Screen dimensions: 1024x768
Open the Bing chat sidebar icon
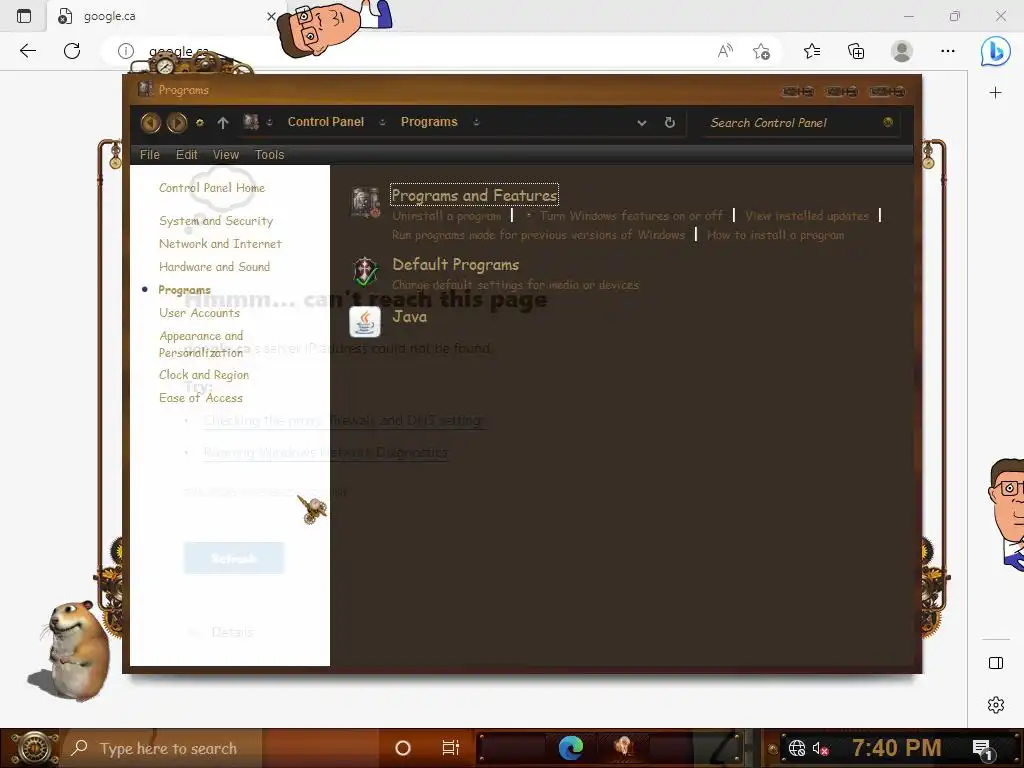point(995,51)
